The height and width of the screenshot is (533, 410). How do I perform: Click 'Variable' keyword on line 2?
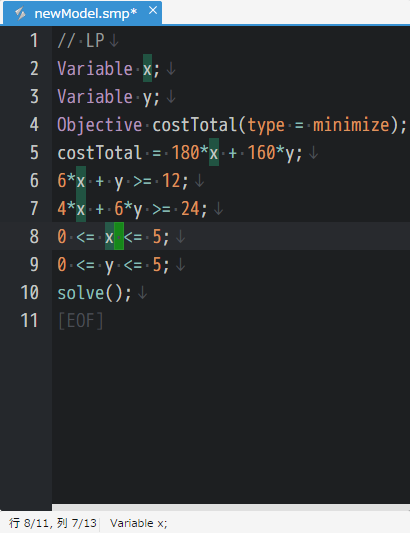click(x=95, y=69)
